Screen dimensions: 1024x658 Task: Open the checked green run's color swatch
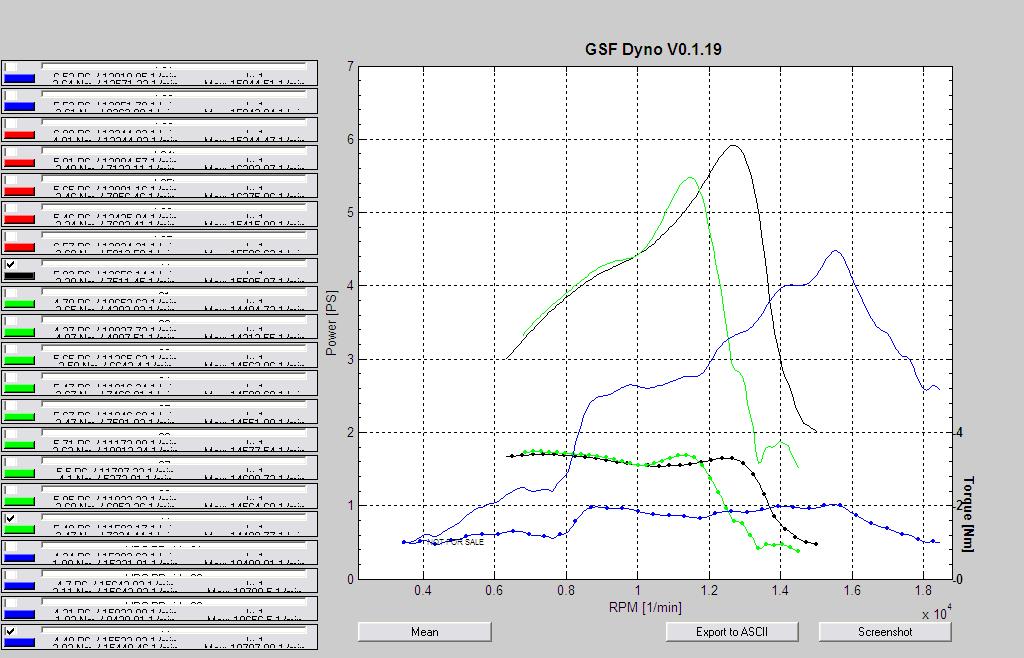pos(19,530)
